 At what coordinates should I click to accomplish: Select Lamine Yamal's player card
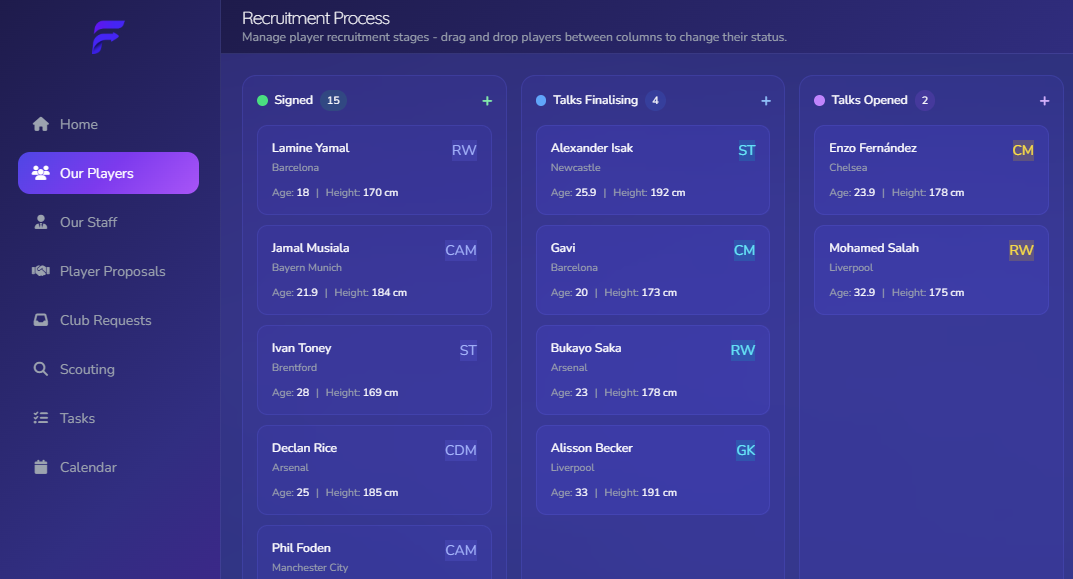374,169
